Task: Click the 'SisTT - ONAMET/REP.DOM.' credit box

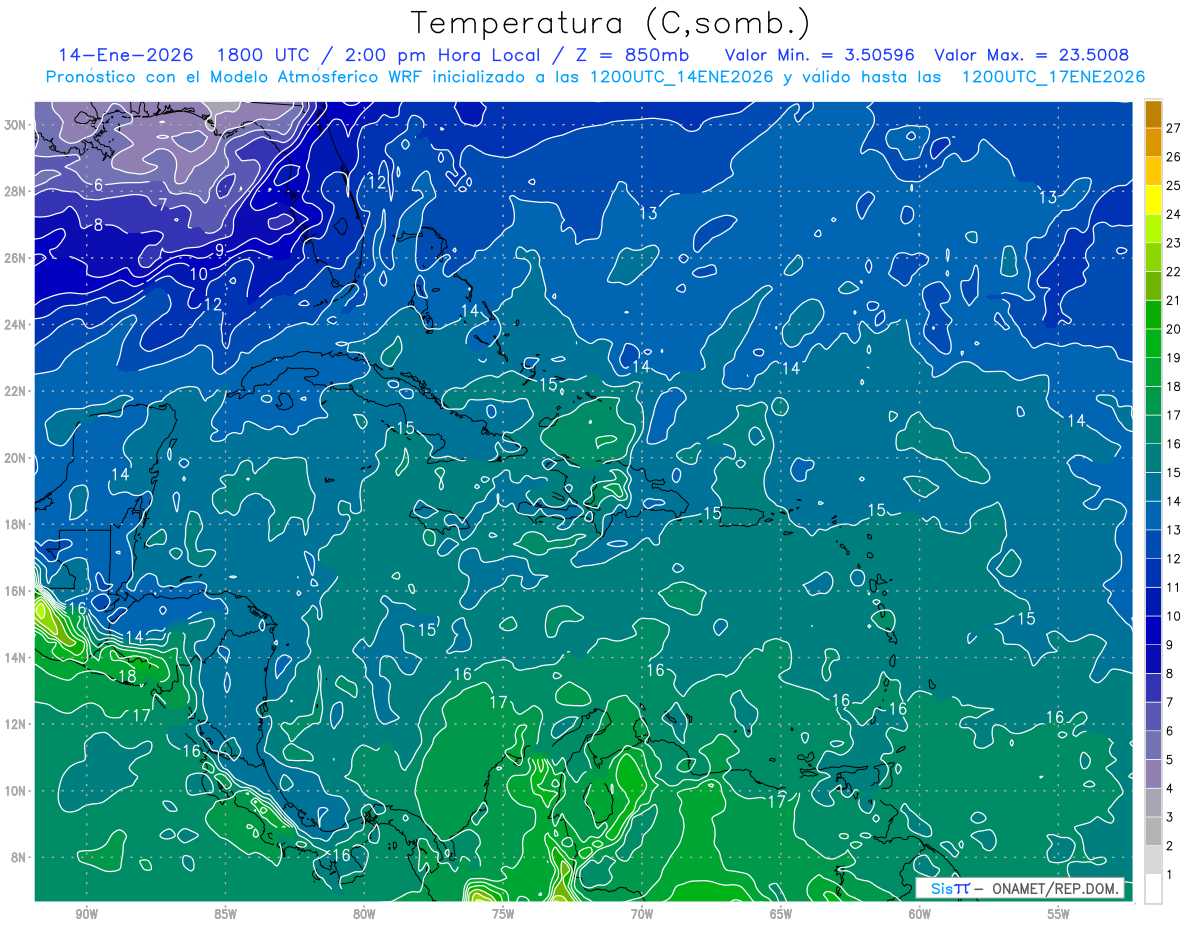Action: point(1019,888)
